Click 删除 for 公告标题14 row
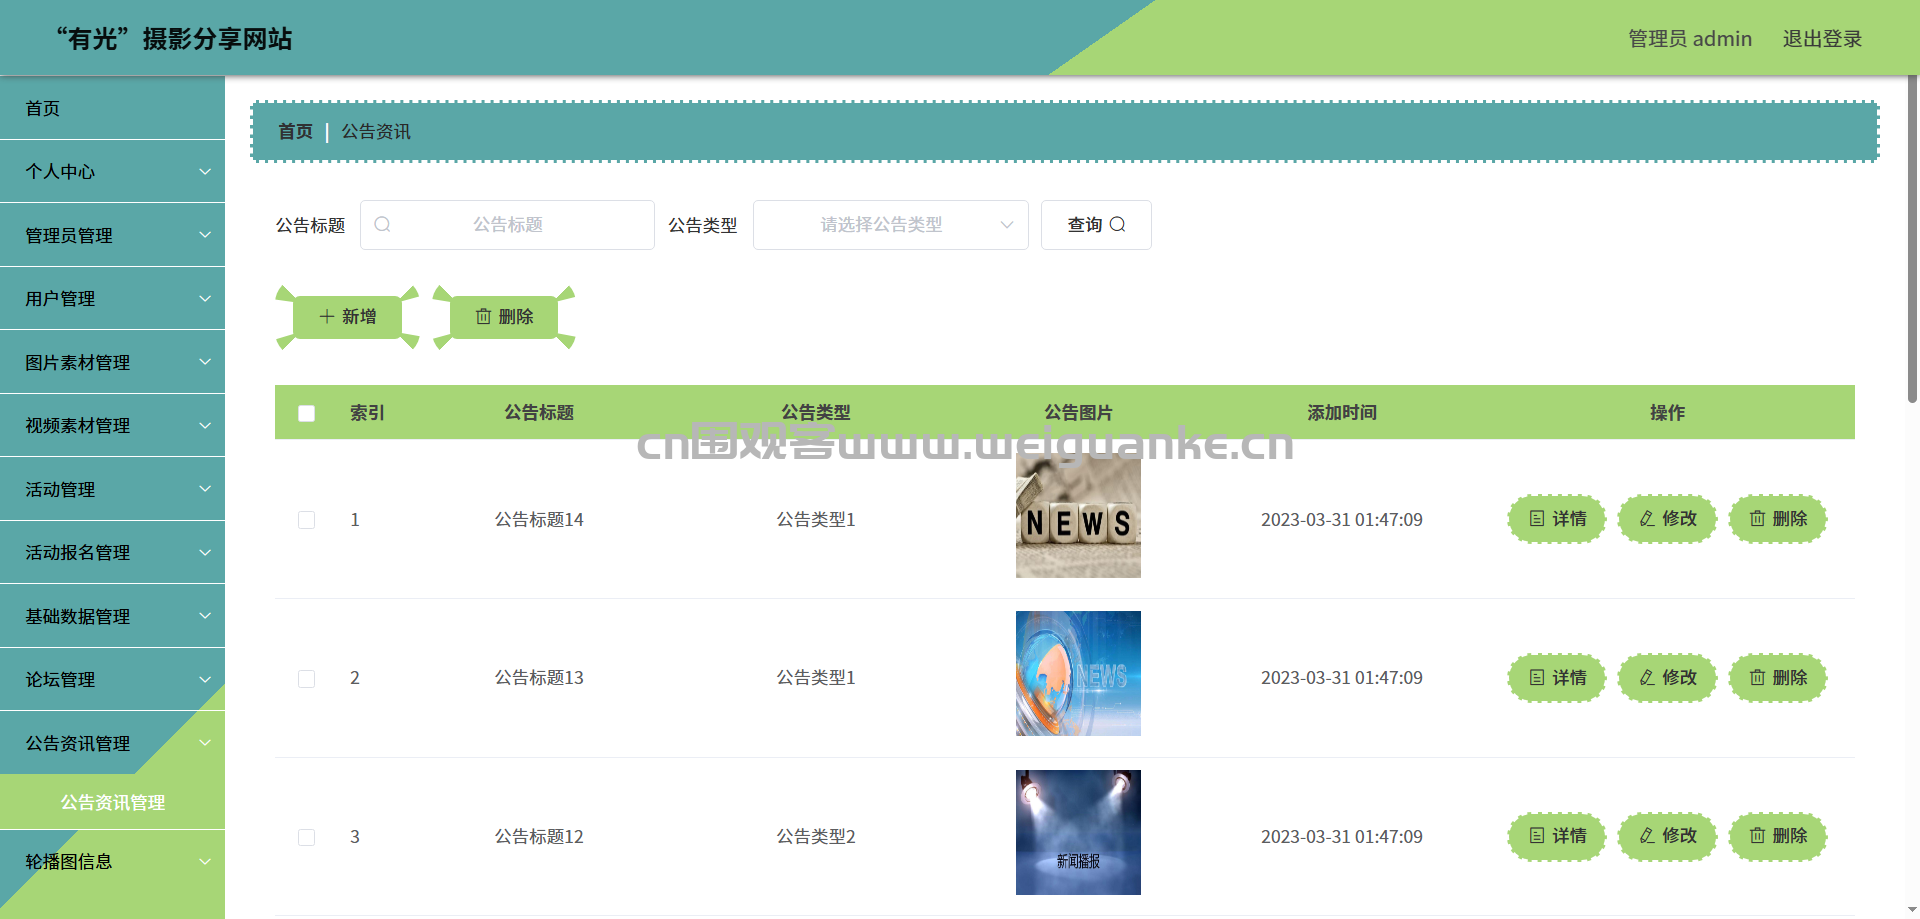This screenshot has width=1920, height=919. point(1778,519)
